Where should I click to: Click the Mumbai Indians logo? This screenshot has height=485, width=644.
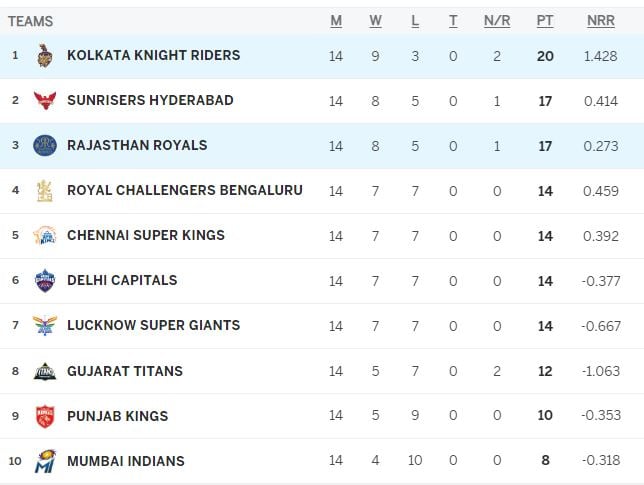tap(45, 461)
